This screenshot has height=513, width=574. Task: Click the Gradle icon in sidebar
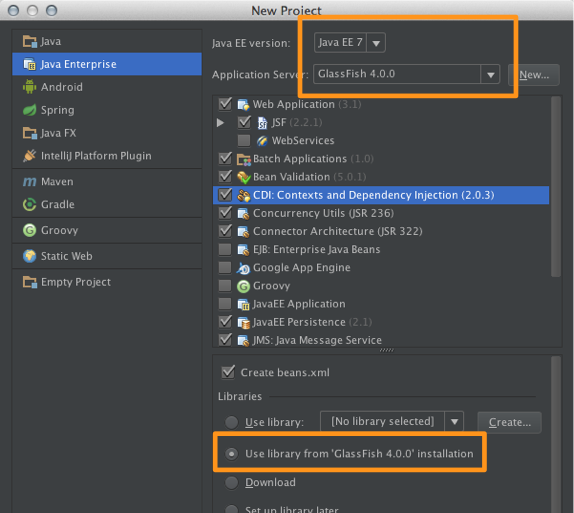click(29, 204)
